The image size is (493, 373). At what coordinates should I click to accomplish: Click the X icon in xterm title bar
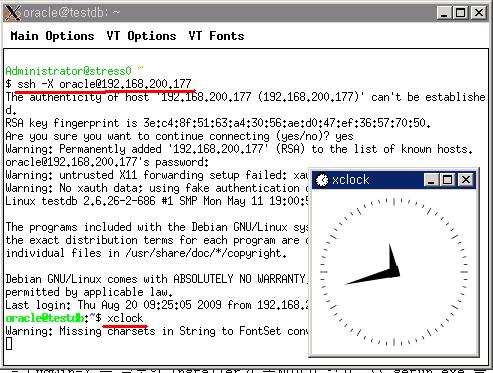pyautogui.click(x=12, y=13)
